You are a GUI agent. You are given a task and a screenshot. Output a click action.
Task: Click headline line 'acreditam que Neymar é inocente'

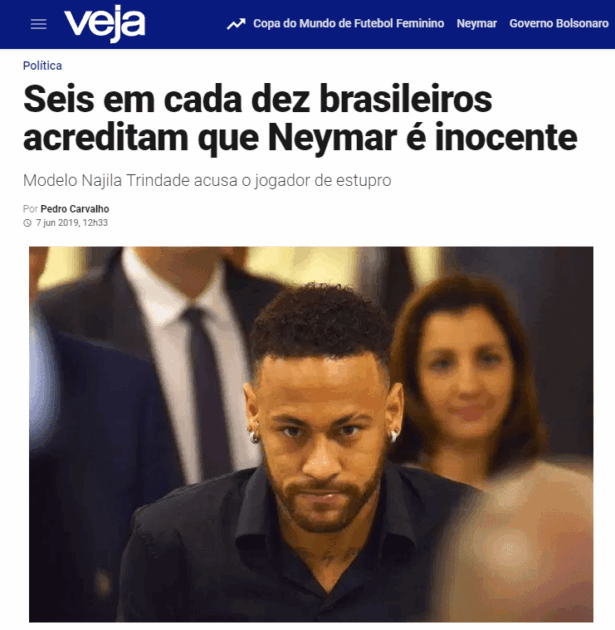coord(300,137)
